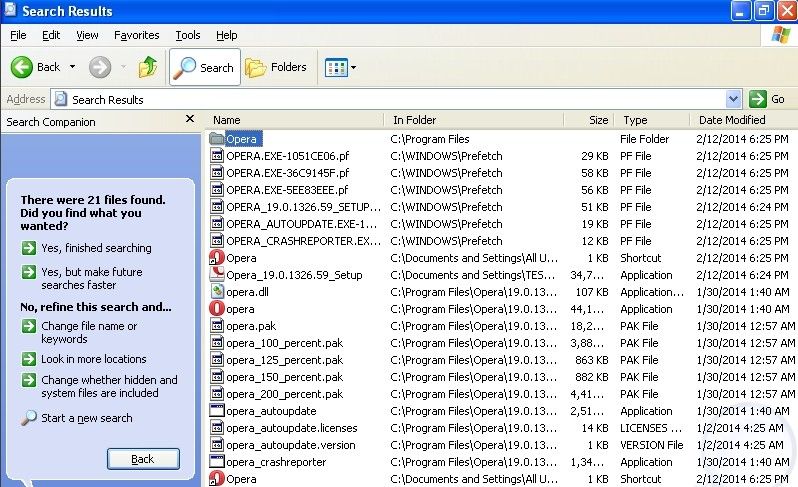Select the opera.pak file icon
Viewport: 798px width, 487px height.
217,326
